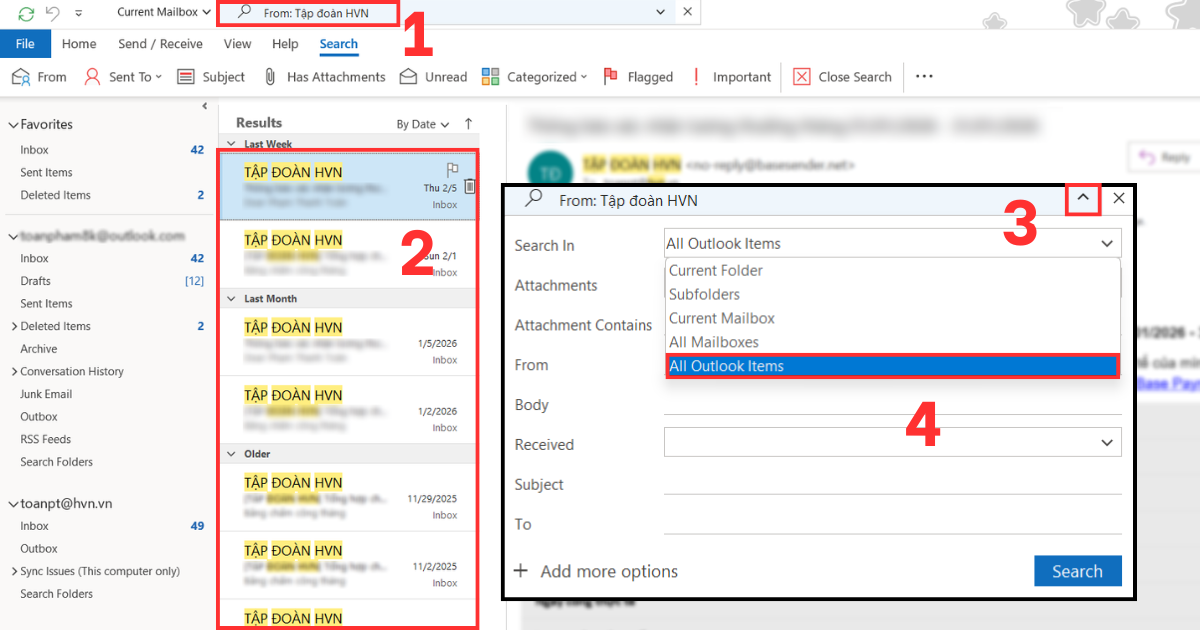Open the Received date dropdown
Viewport: 1200px width, 630px height.
point(1106,442)
